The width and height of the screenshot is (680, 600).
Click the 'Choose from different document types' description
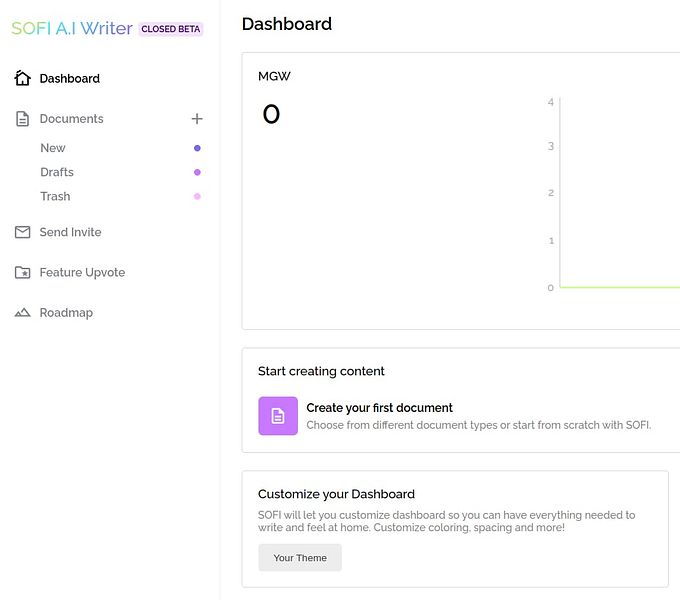pyautogui.click(x=479, y=425)
